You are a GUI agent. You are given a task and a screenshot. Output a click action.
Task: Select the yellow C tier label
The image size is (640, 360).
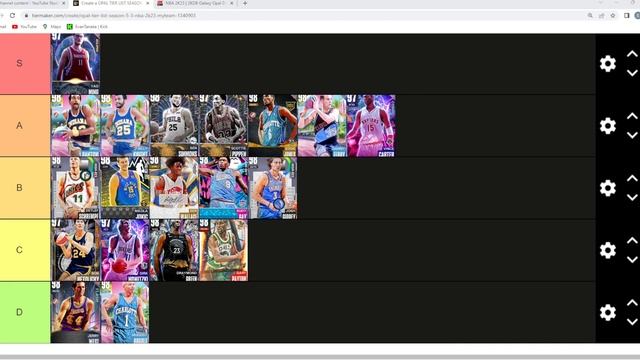[25, 250]
